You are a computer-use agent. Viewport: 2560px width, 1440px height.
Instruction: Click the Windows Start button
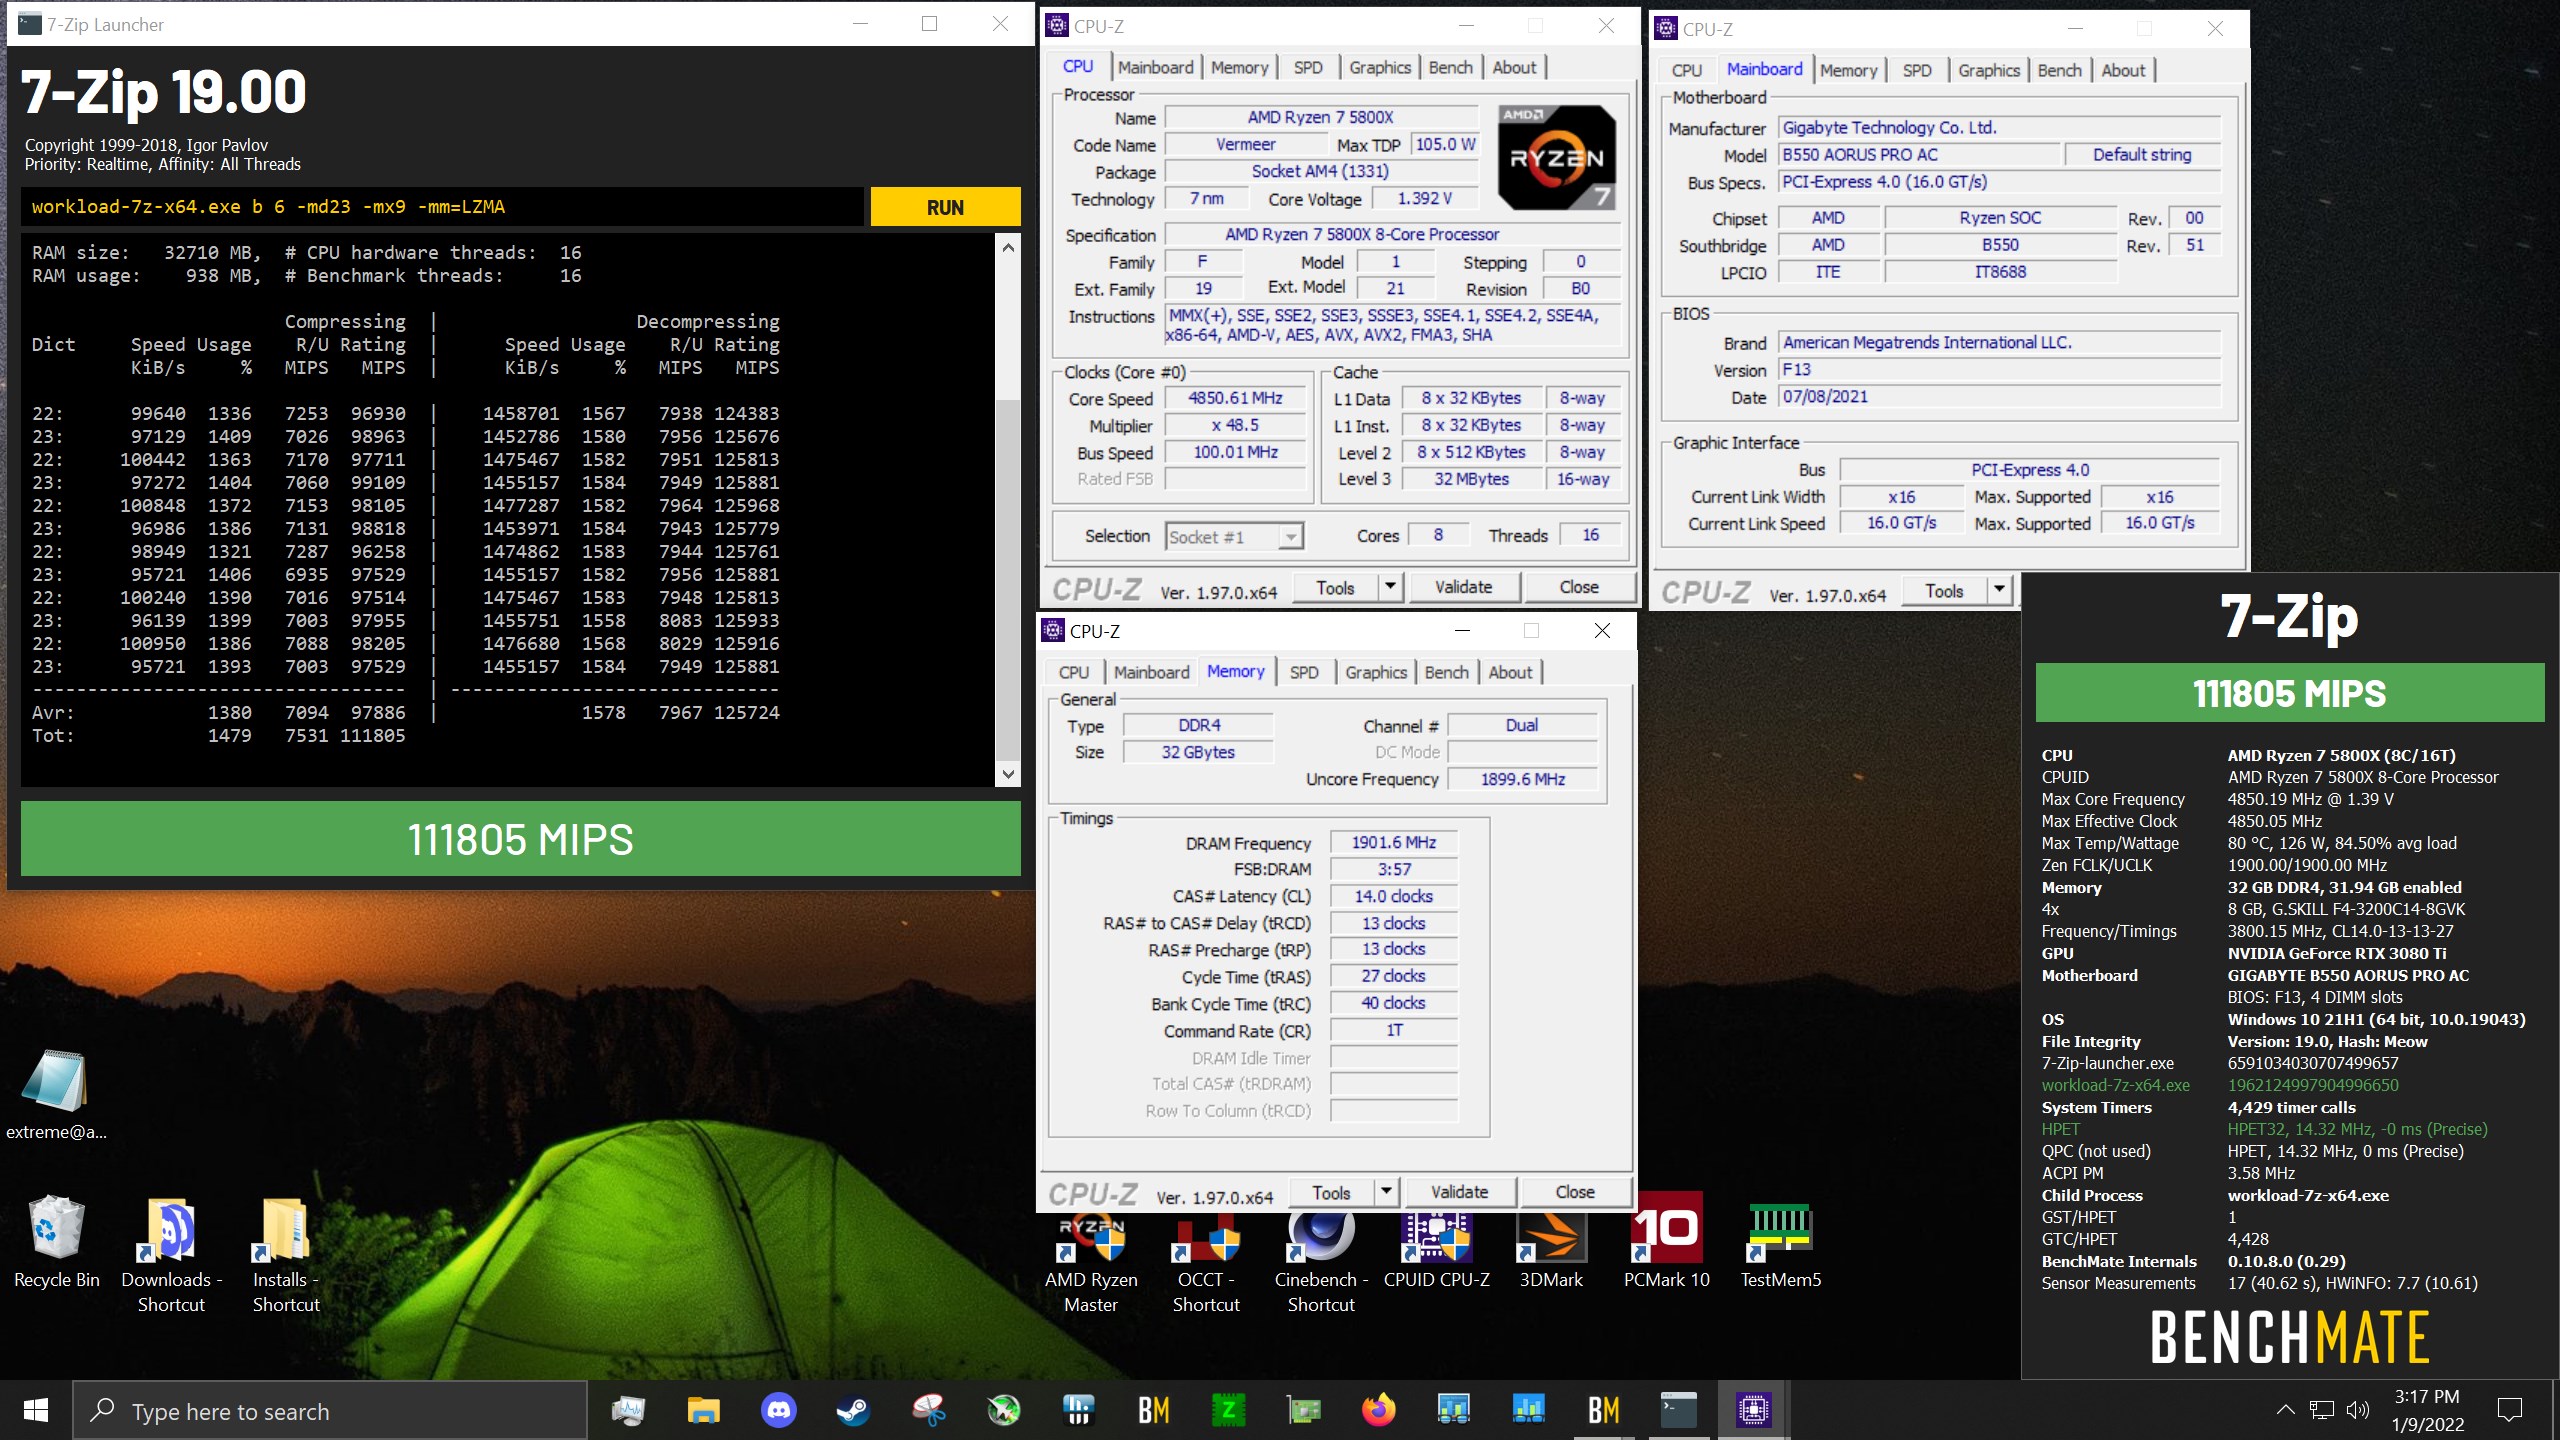point(36,1410)
